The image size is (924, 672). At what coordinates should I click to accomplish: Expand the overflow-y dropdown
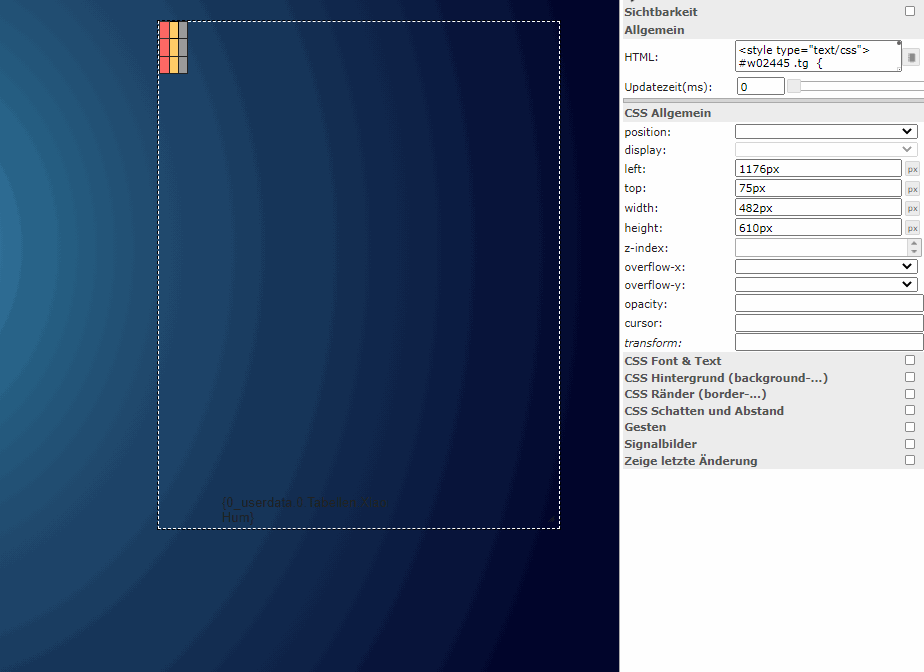click(x=826, y=284)
